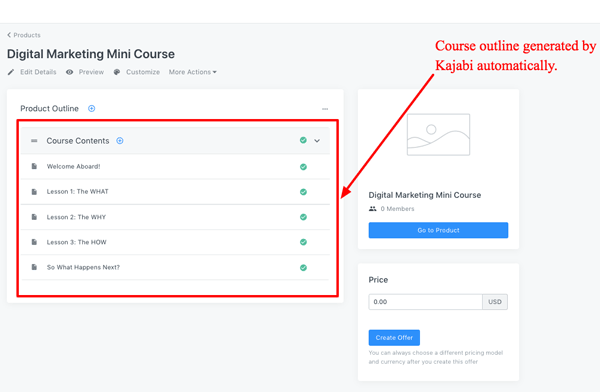The image size is (600, 392).
Task: Open Lesson 3: The HOW
Action: pyautogui.click(x=77, y=242)
